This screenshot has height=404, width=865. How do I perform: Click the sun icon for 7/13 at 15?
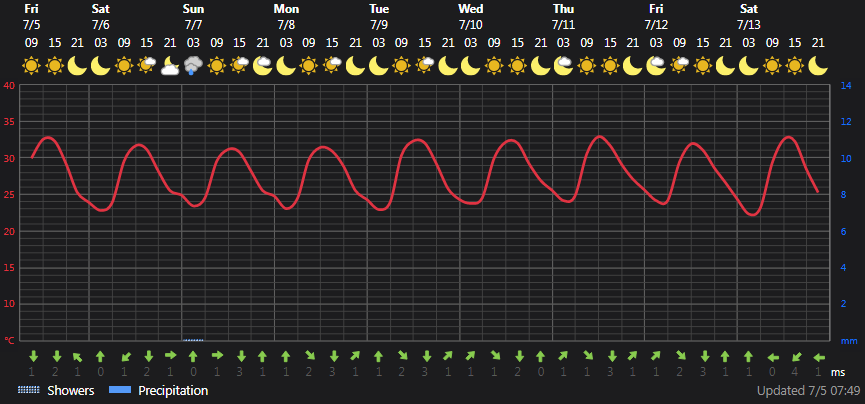(x=795, y=66)
